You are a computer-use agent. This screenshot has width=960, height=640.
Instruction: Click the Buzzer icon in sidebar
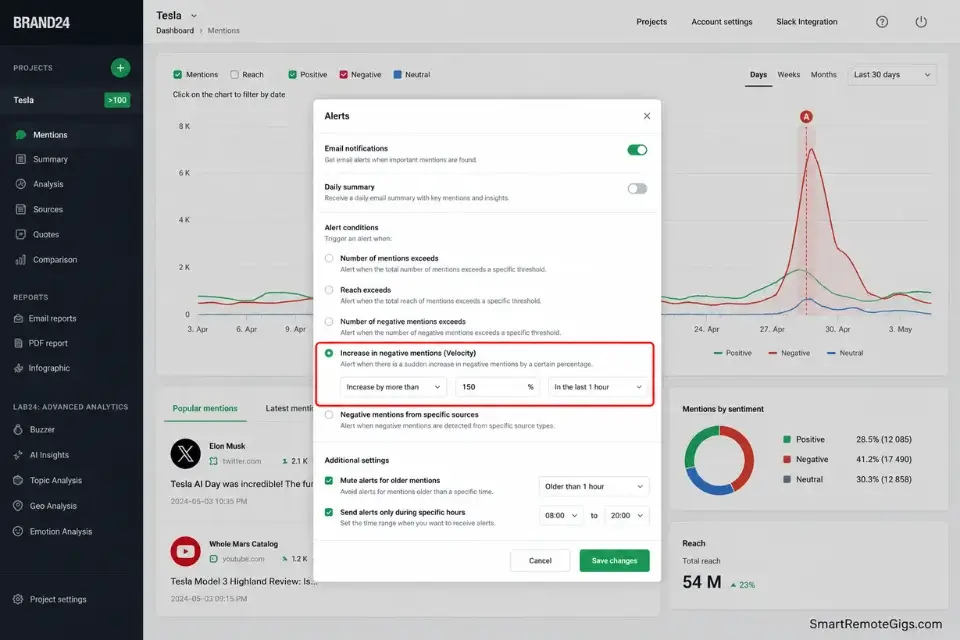pyautogui.click(x=18, y=430)
